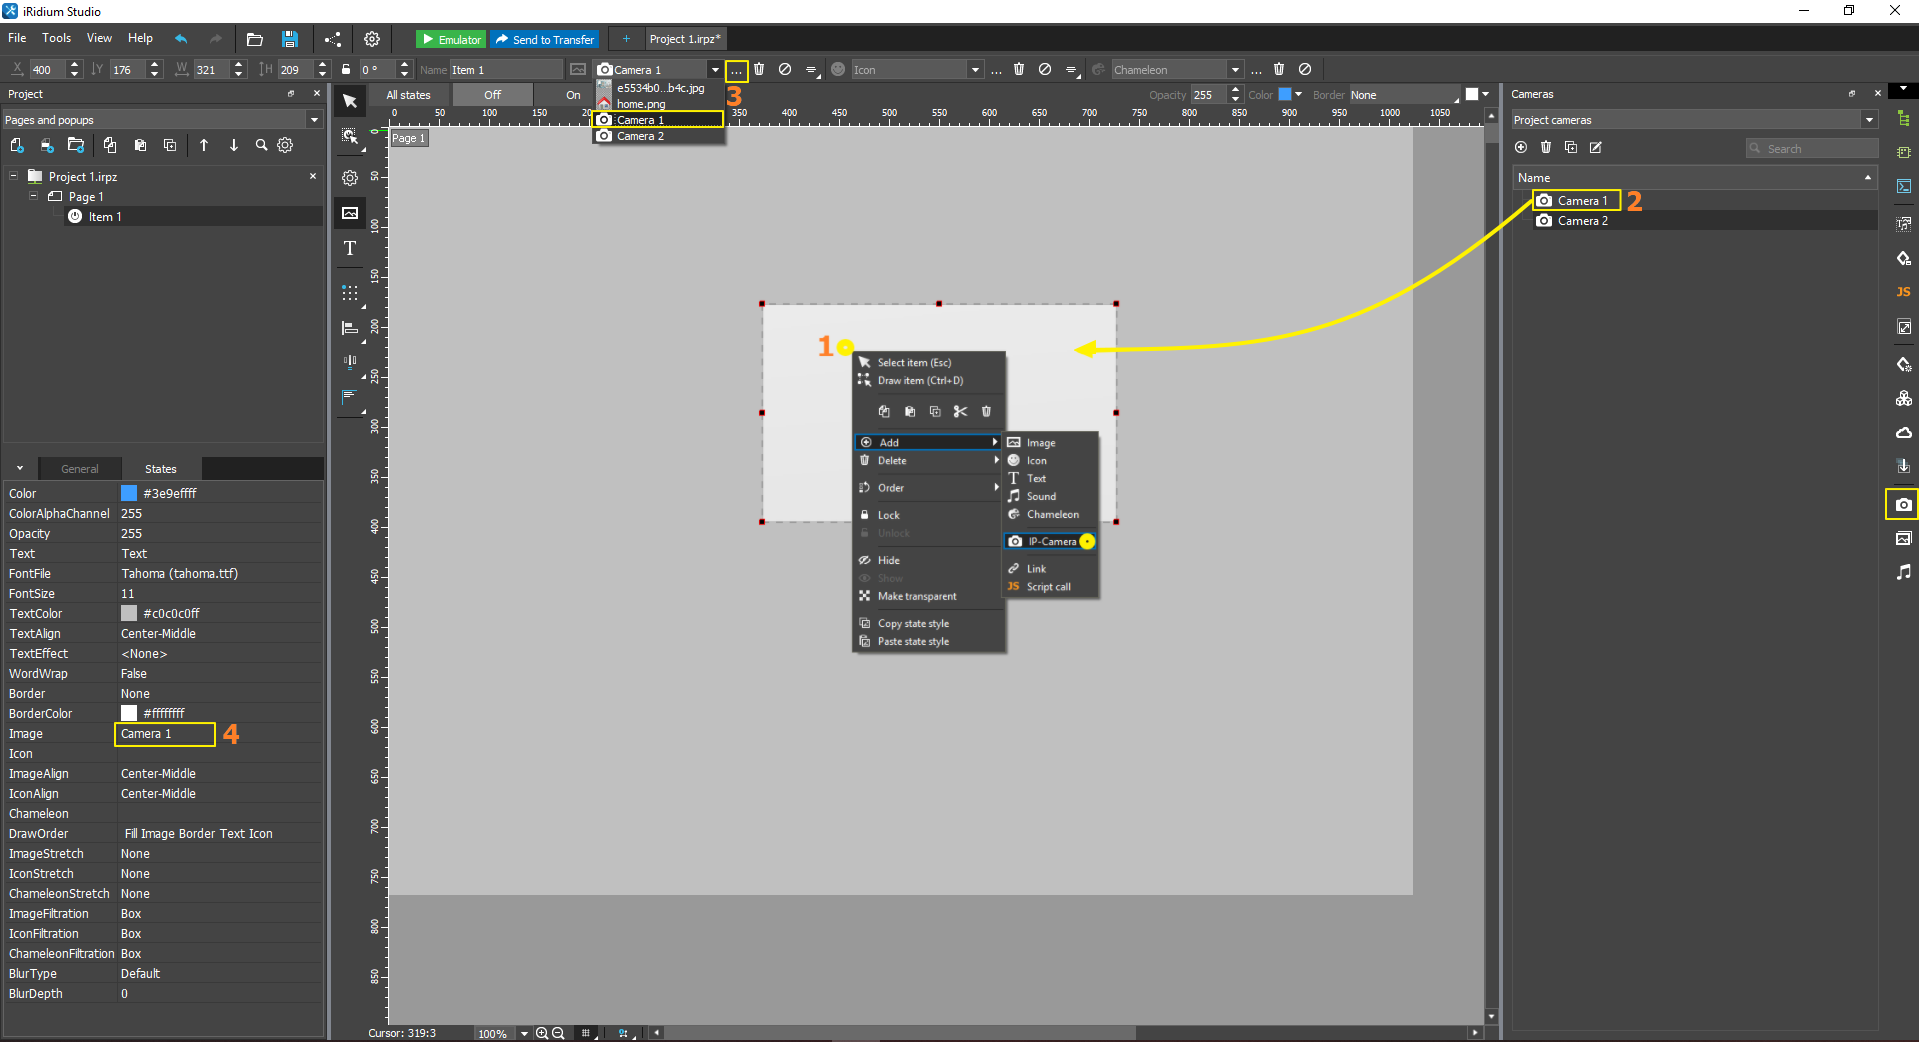The image size is (1919, 1042).
Task: Open the IP-Cameras panel in the right sidebar
Action: 1903,505
